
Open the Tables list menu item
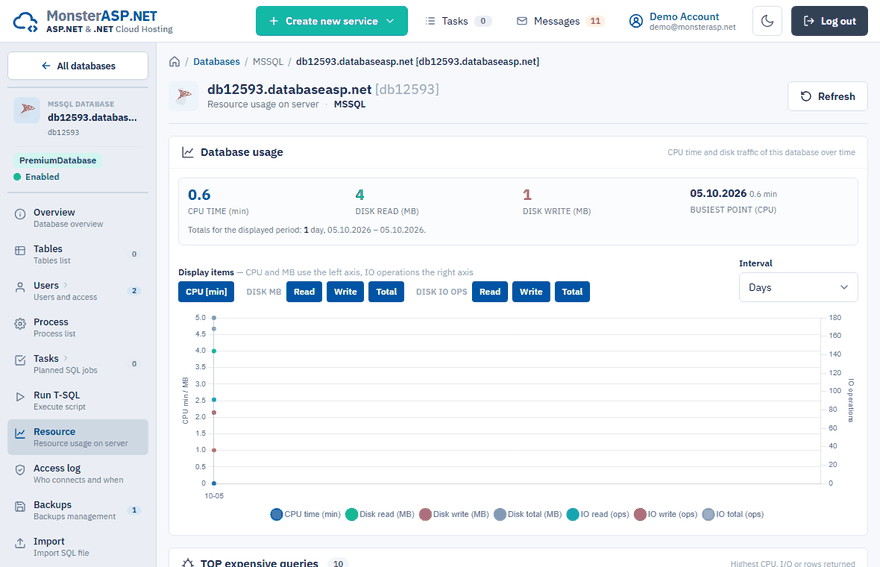click(x=78, y=254)
